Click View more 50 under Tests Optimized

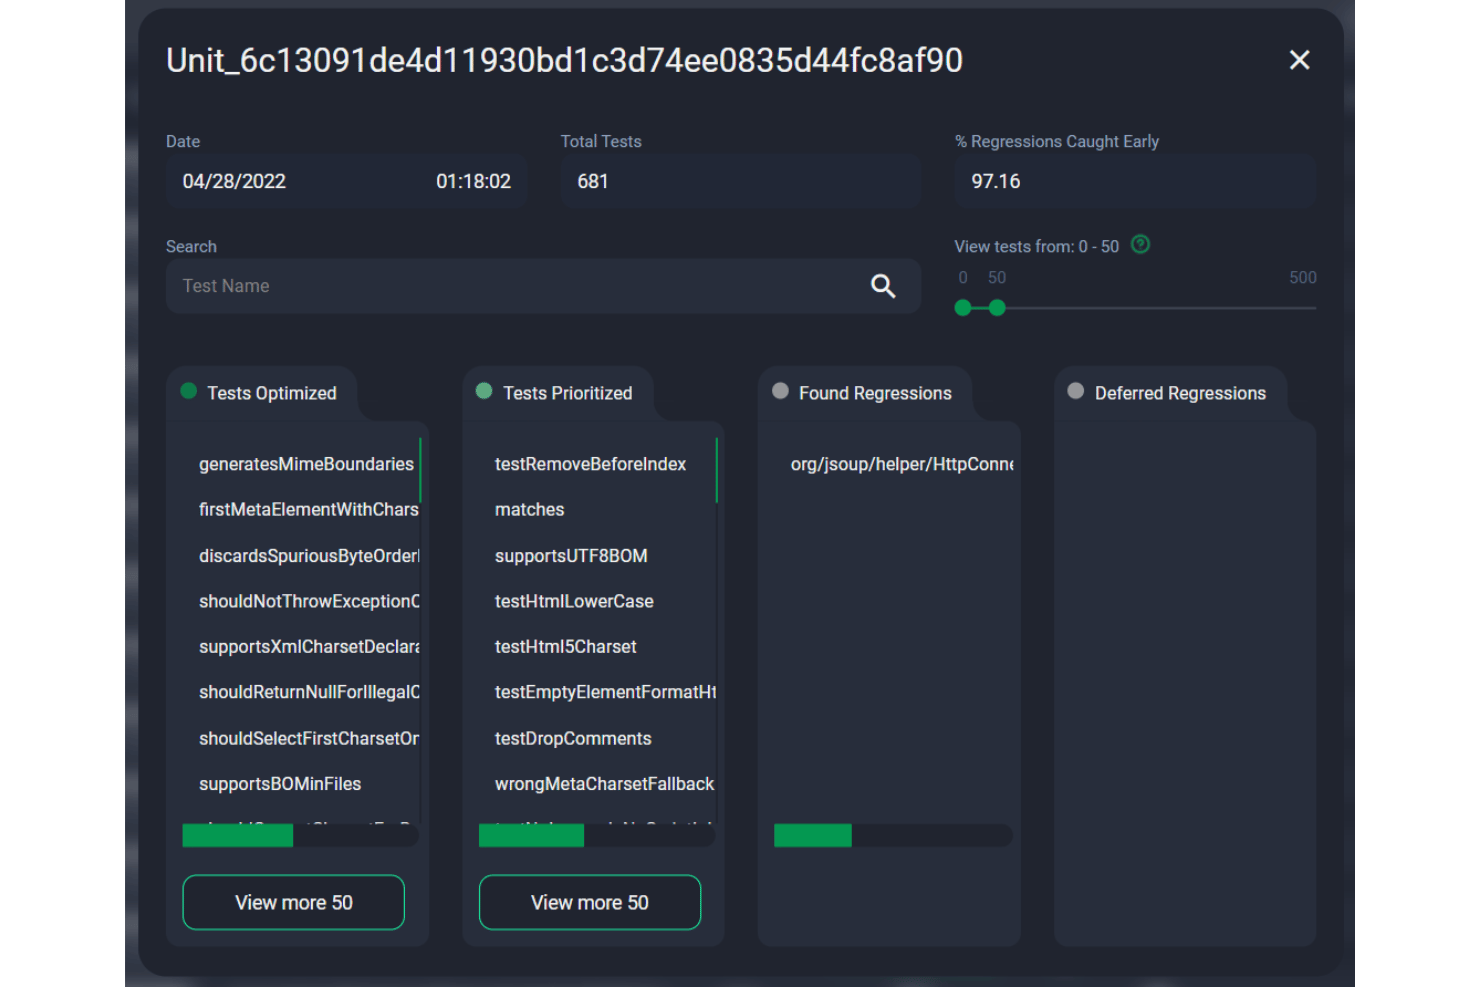[x=293, y=902]
